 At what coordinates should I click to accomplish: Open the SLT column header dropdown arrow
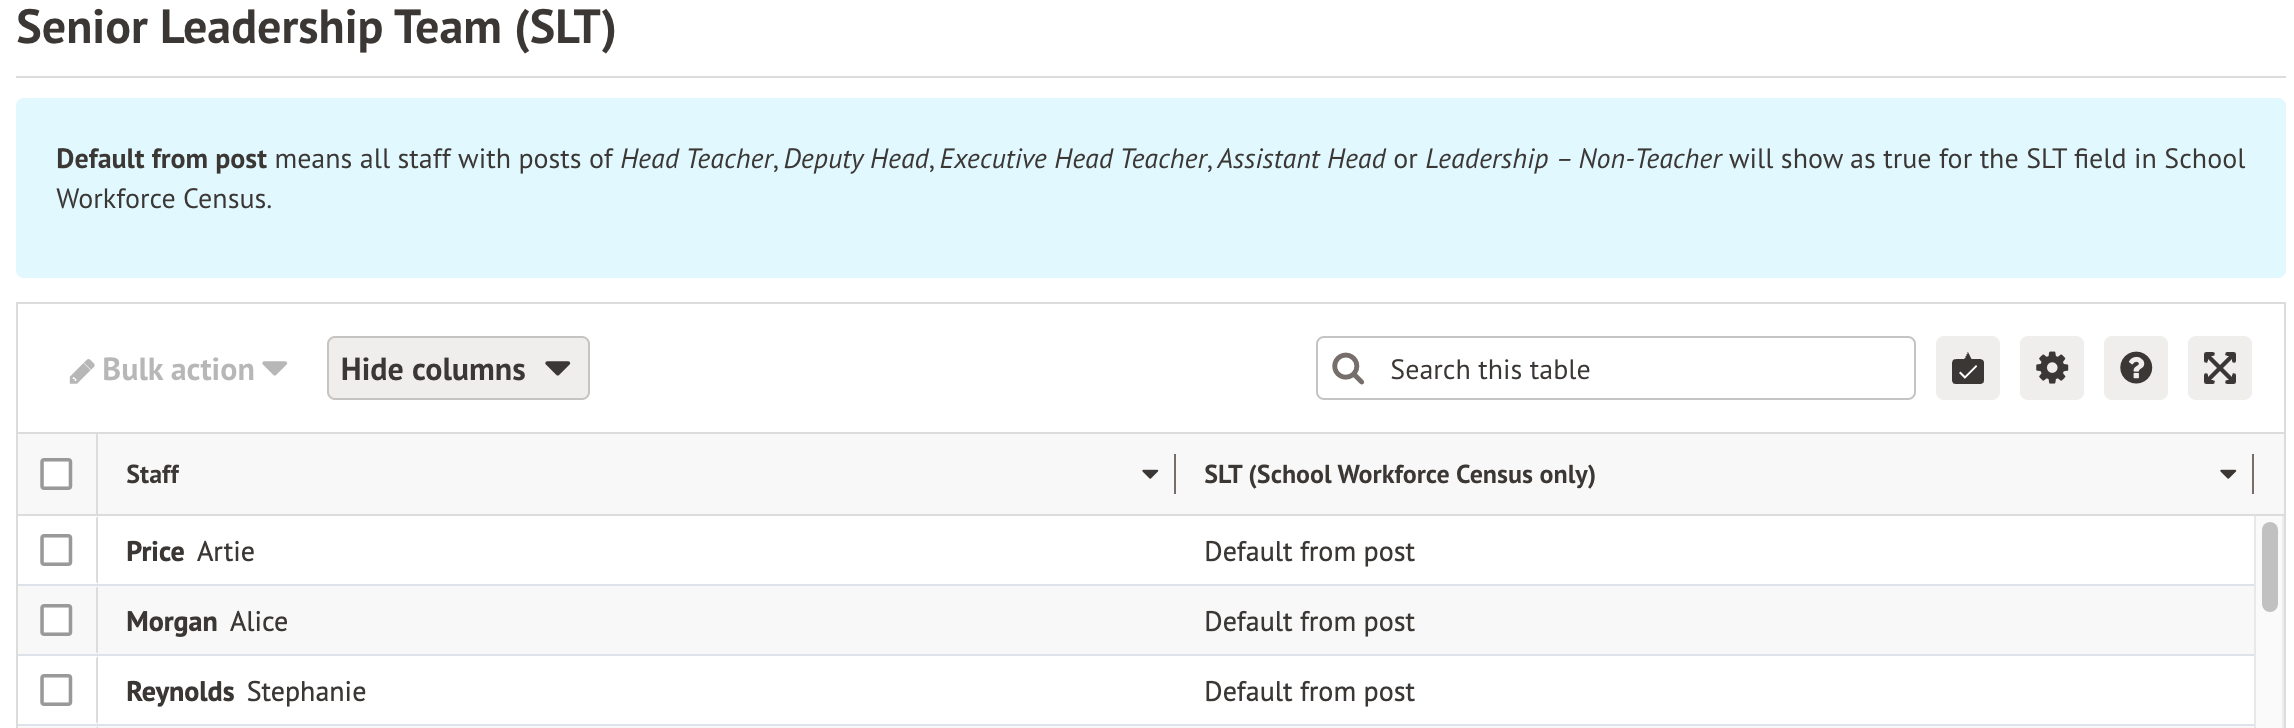[2227, 475]
